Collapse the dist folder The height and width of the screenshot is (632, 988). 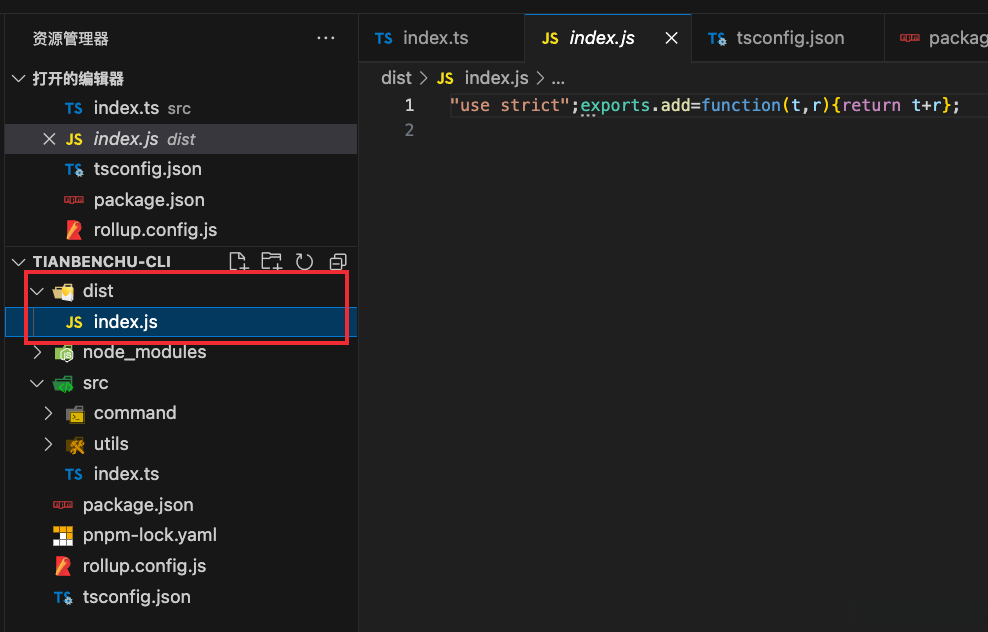click(37, 291)
